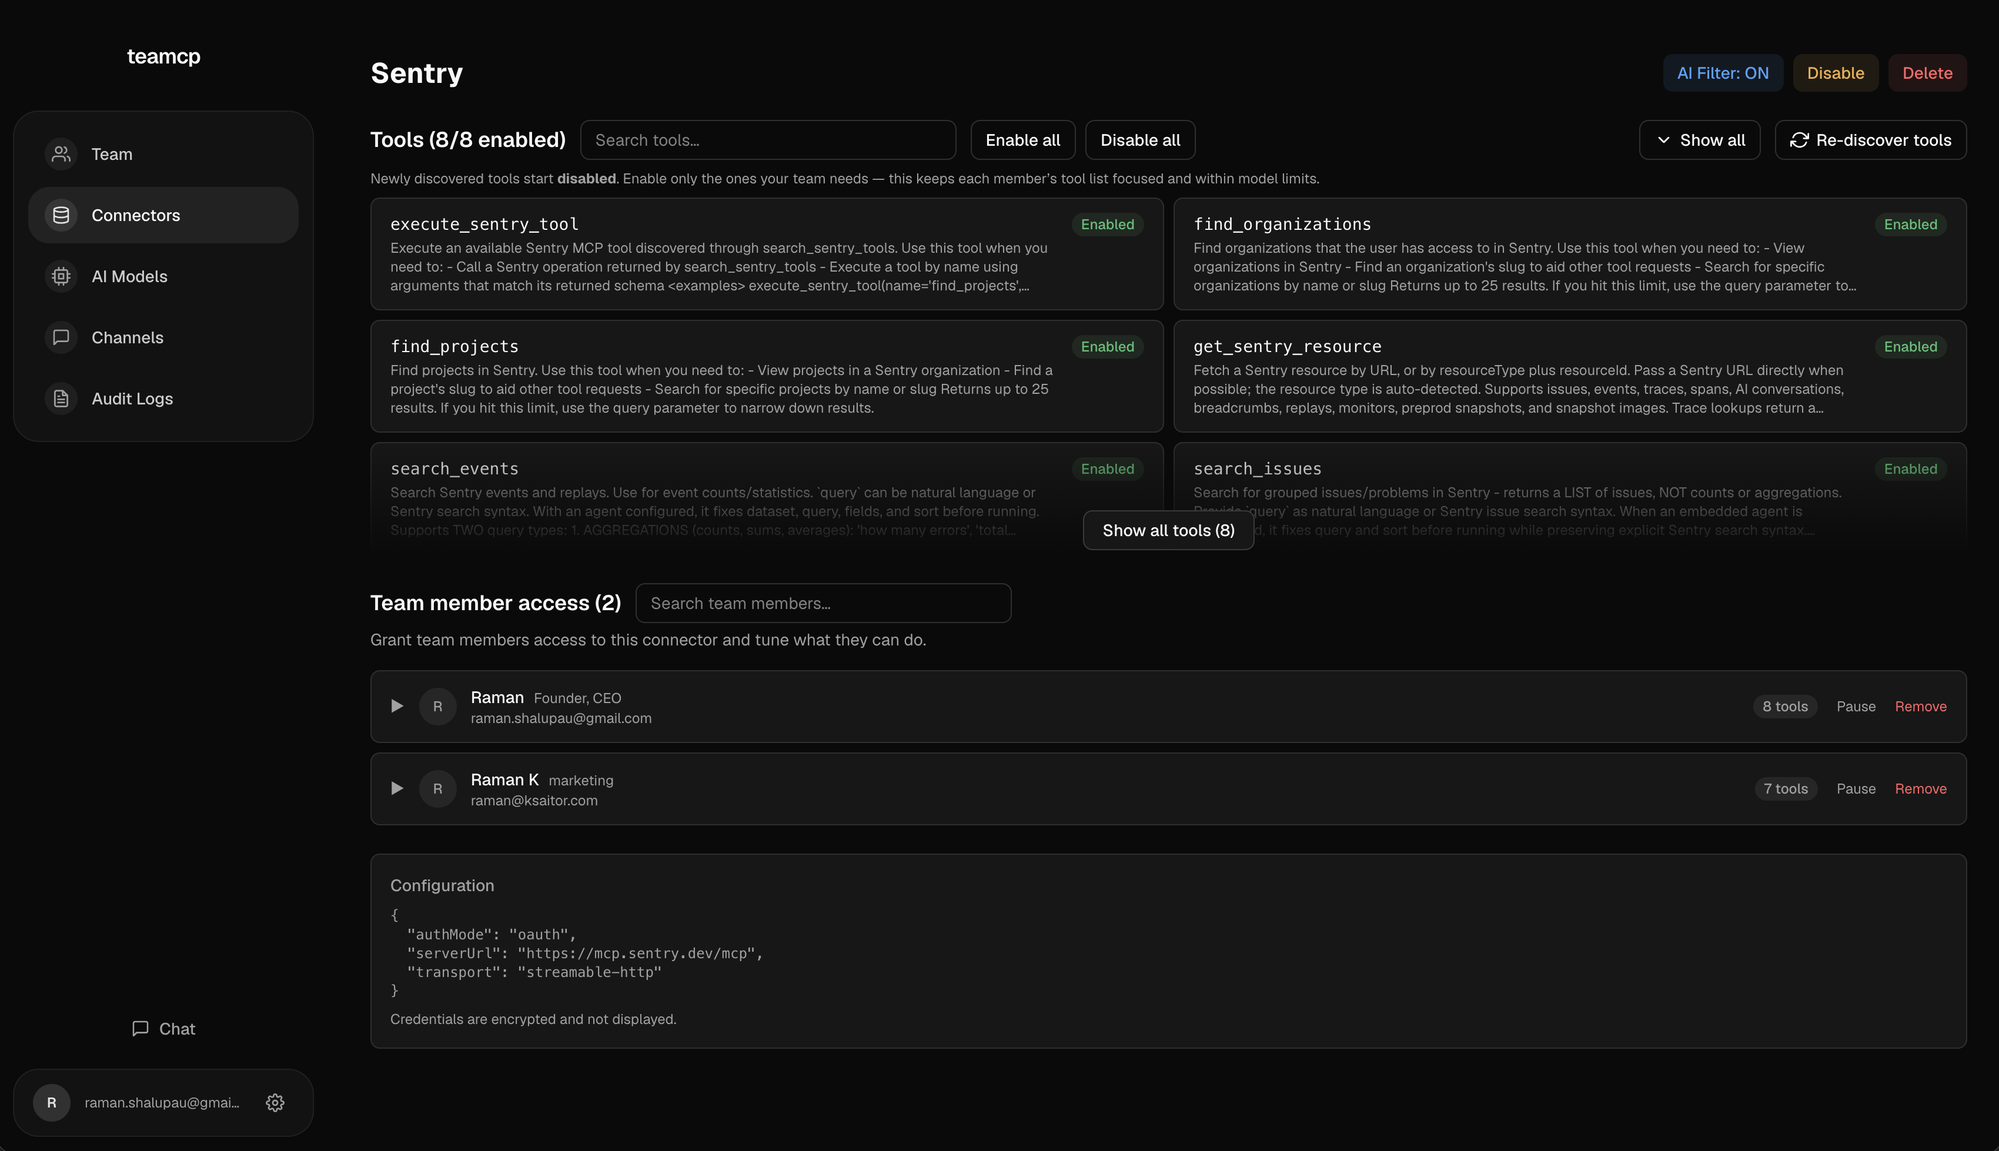Image resolution: width=1999 pixels, height=1151 pixels.
Task: Open settings via the gear icon
Action: point(275,1102)
